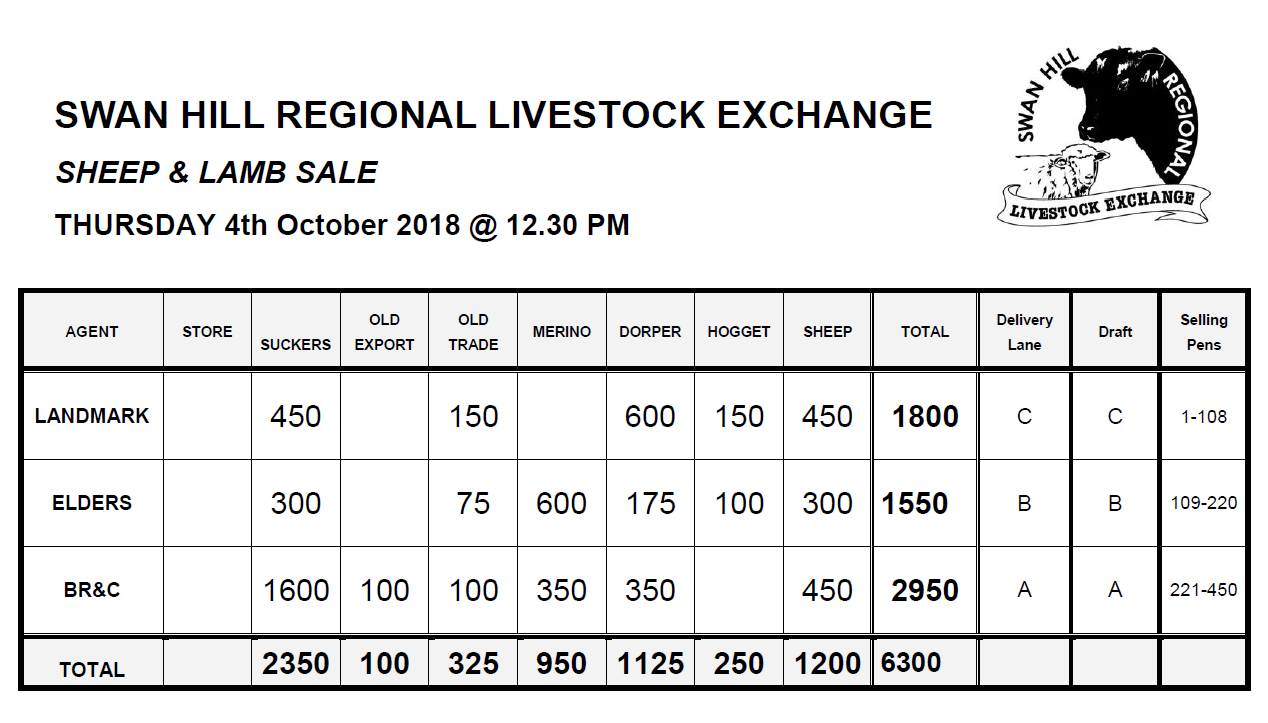
Task: Click the MERINO column header
Action: (x=561, y=332)
